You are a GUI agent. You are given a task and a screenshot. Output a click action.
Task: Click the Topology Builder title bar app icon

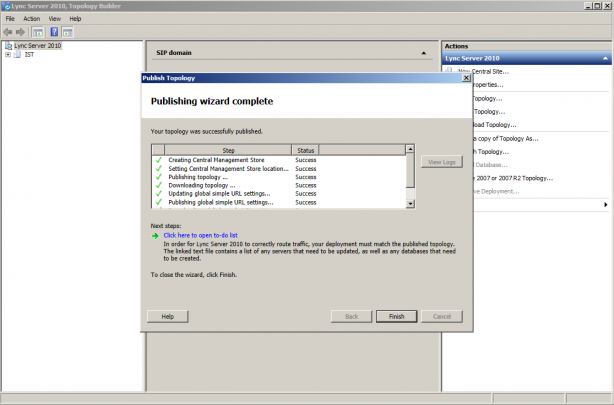[x=6, y=6]
